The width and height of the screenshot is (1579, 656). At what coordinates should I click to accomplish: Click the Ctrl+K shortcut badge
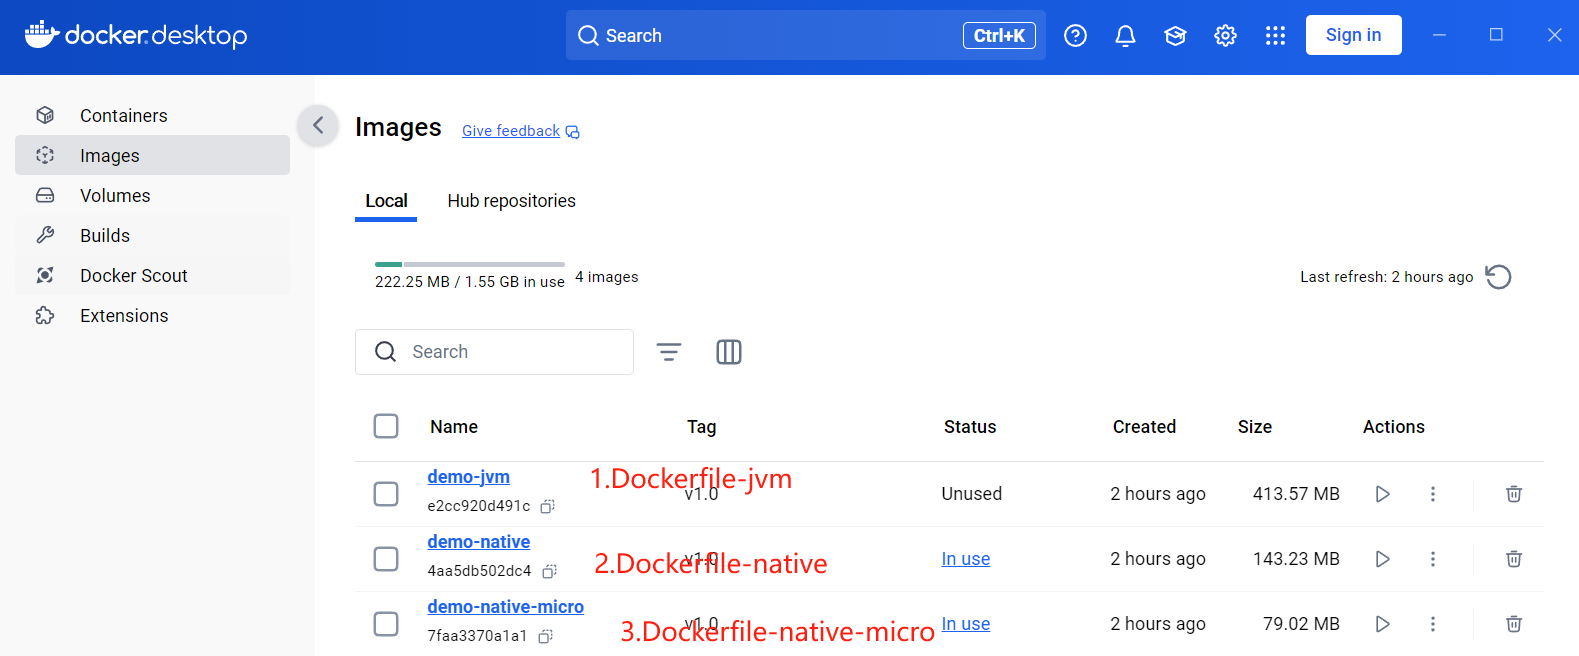click(x=999, y=35)
